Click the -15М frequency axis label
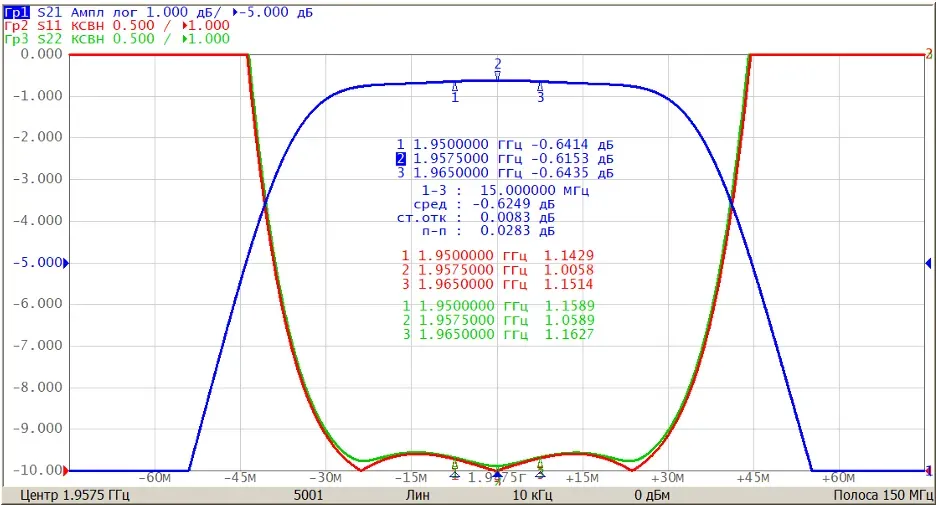The width and height of the screenshot is (936, 505). 411,478
